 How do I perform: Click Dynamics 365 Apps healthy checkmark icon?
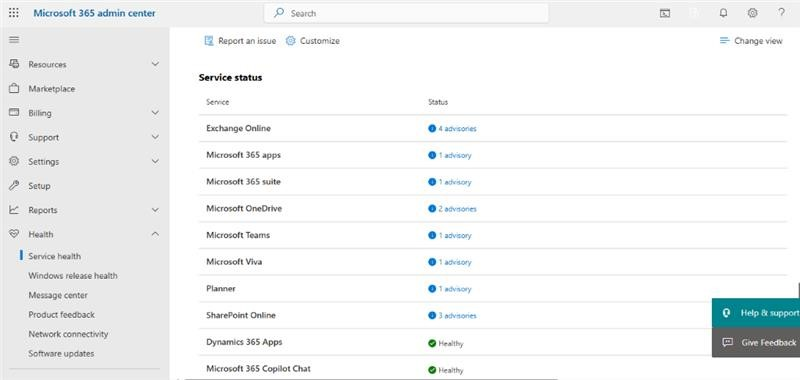coord(432,343)
